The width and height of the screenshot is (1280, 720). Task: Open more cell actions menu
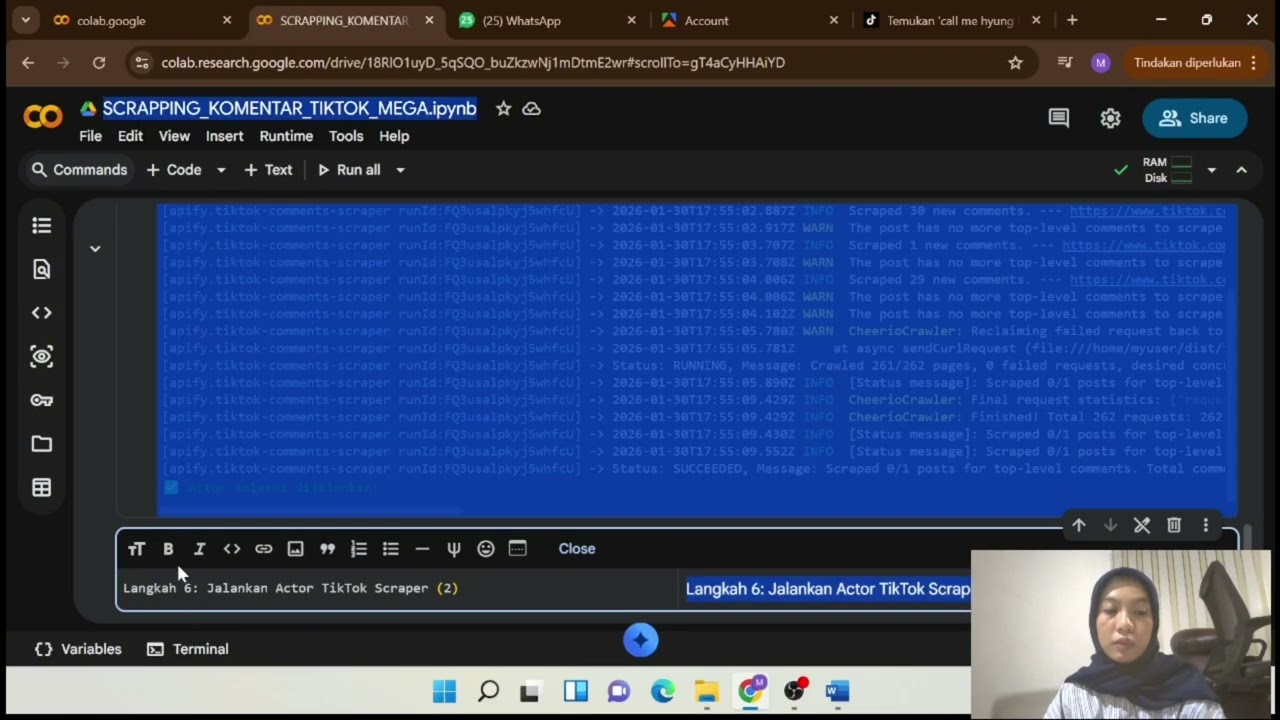[1206, 525]
